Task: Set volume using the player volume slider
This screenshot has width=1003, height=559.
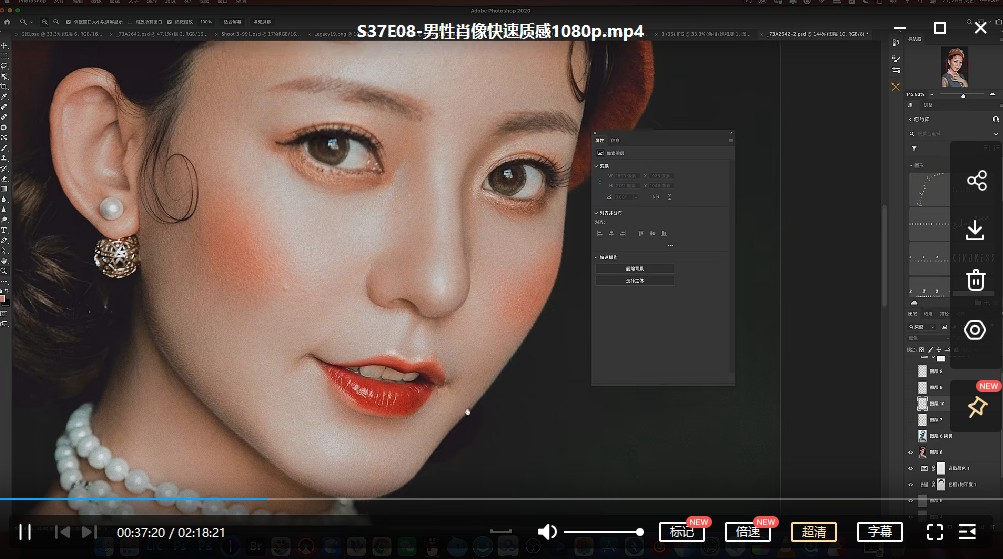Action: point(603,532)
